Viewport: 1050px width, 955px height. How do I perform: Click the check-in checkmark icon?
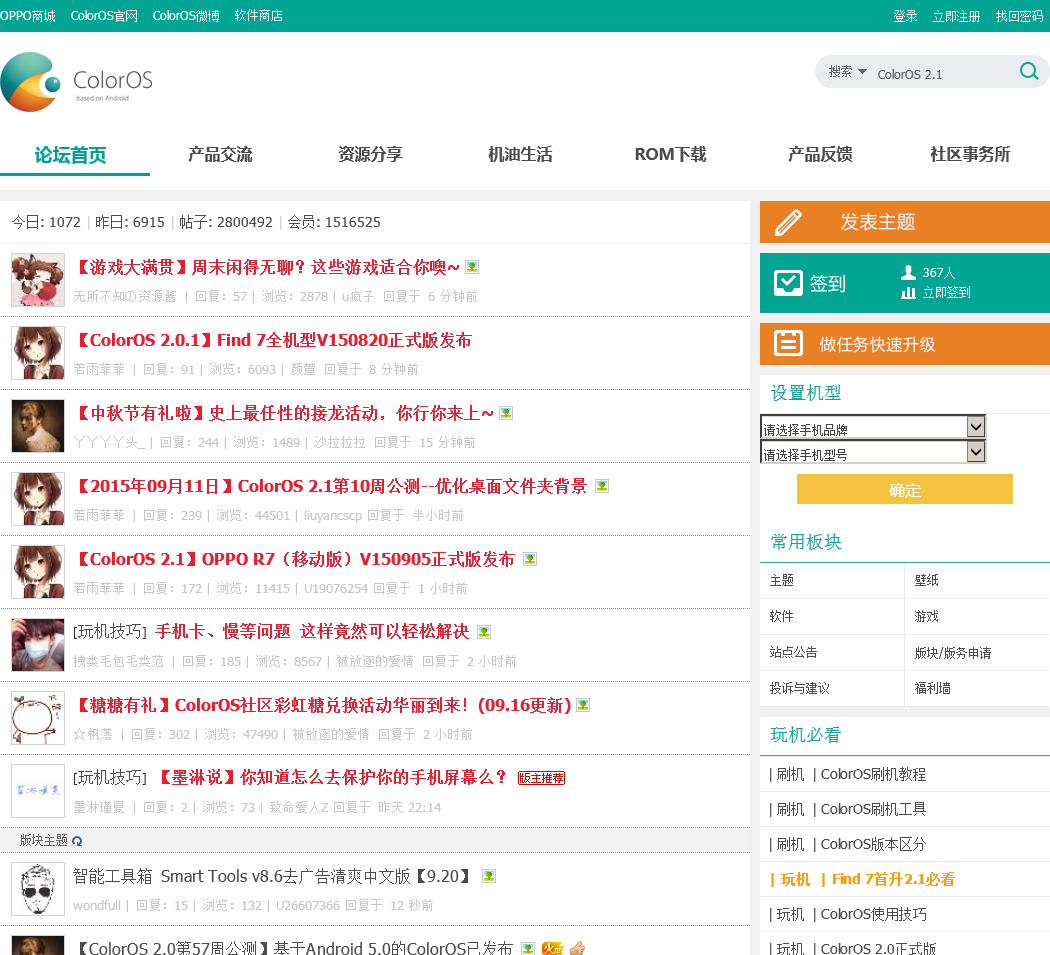[x=789, y=283]
